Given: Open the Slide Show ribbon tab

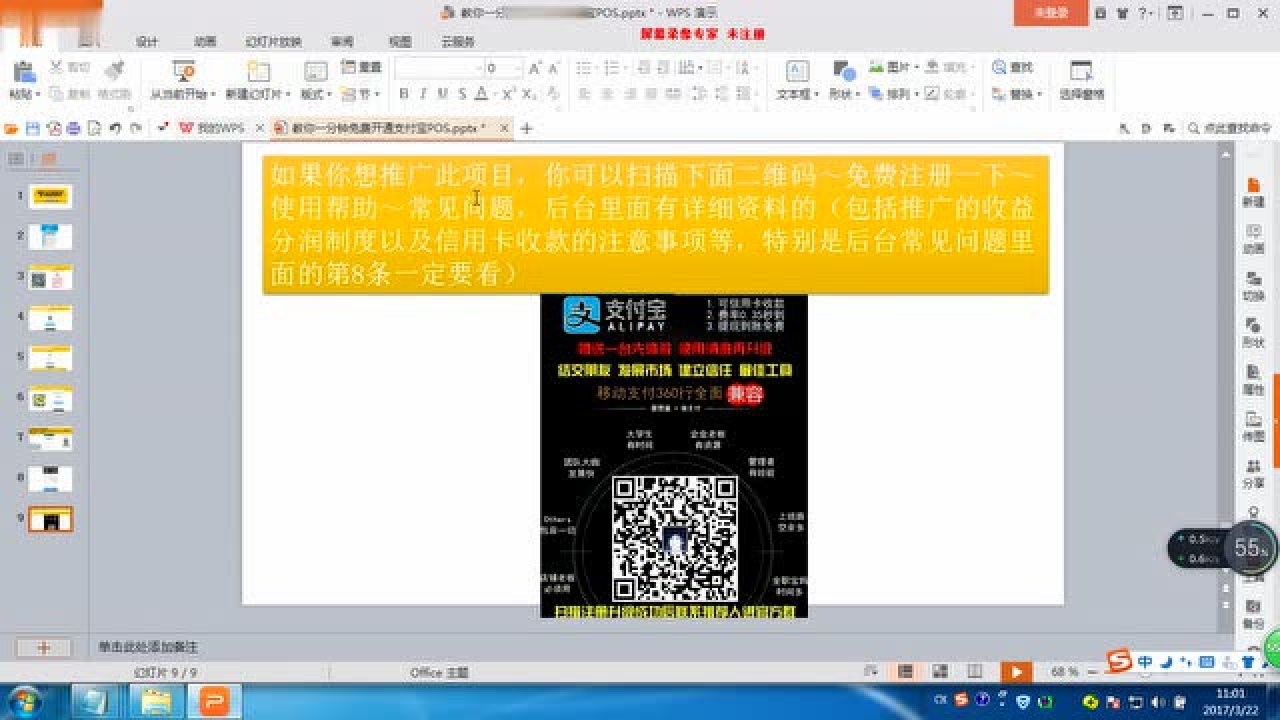Looking at the screenshot, I should pyautogui.click(x=273, y=42).
